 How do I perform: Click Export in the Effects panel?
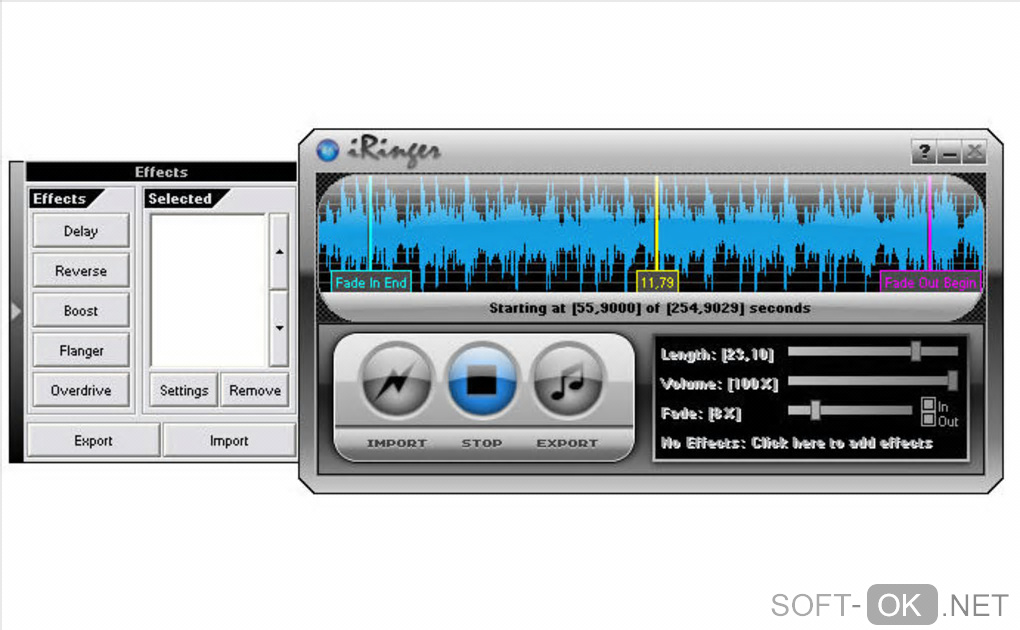[x=93, y=441]
